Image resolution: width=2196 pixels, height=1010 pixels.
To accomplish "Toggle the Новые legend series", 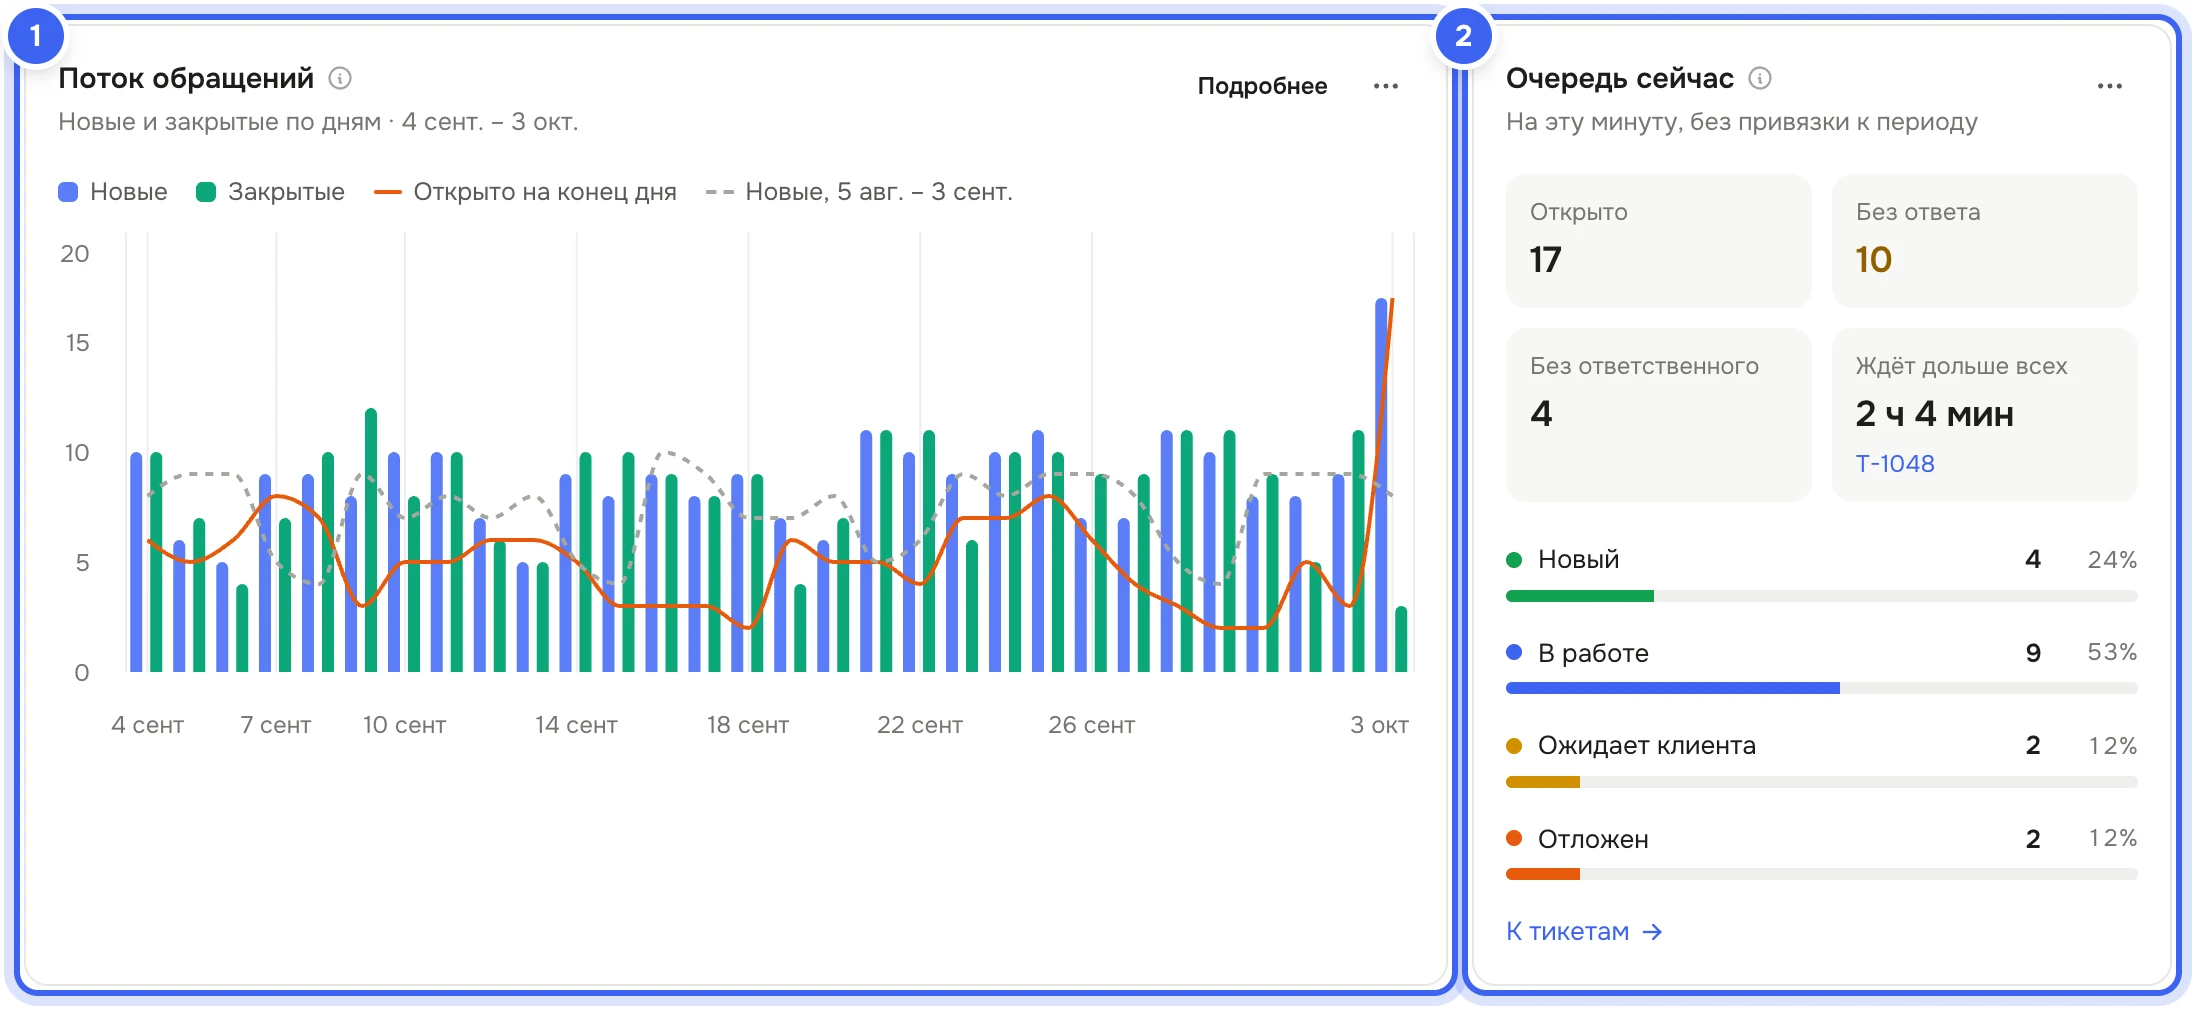I will pyautogui.click(x=113, y=192).
